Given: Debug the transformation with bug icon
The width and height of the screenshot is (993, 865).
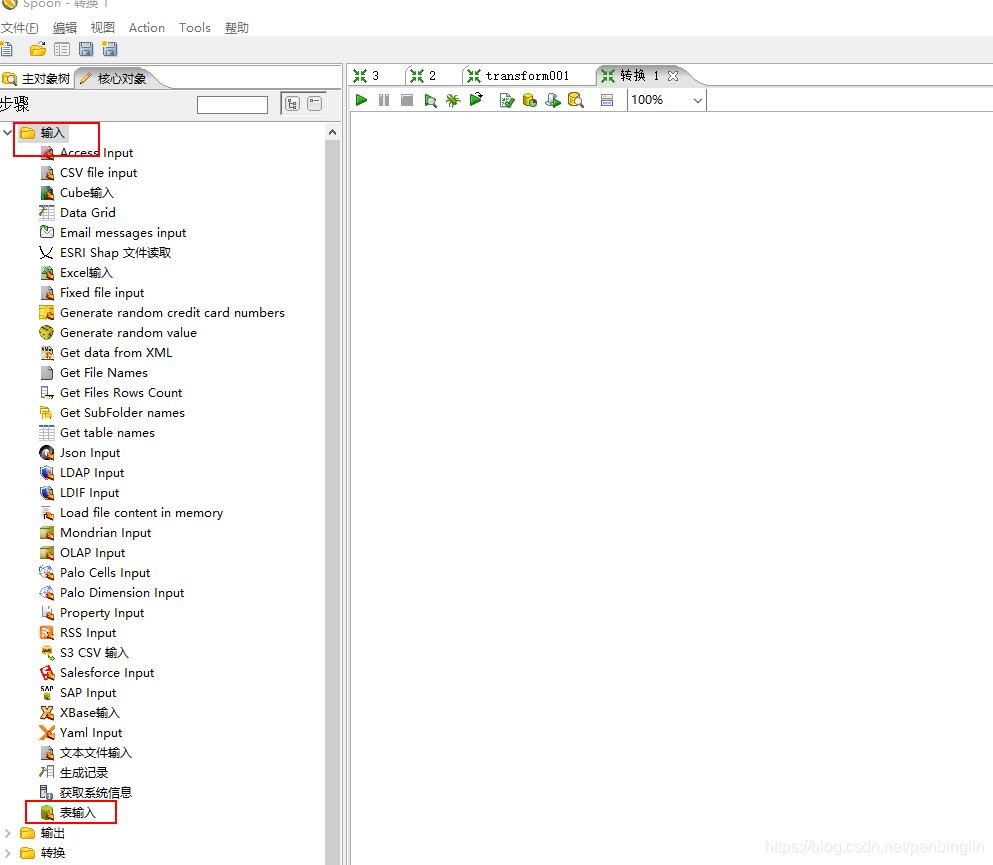Looking at the screenshot, I should tap(453, 100).
